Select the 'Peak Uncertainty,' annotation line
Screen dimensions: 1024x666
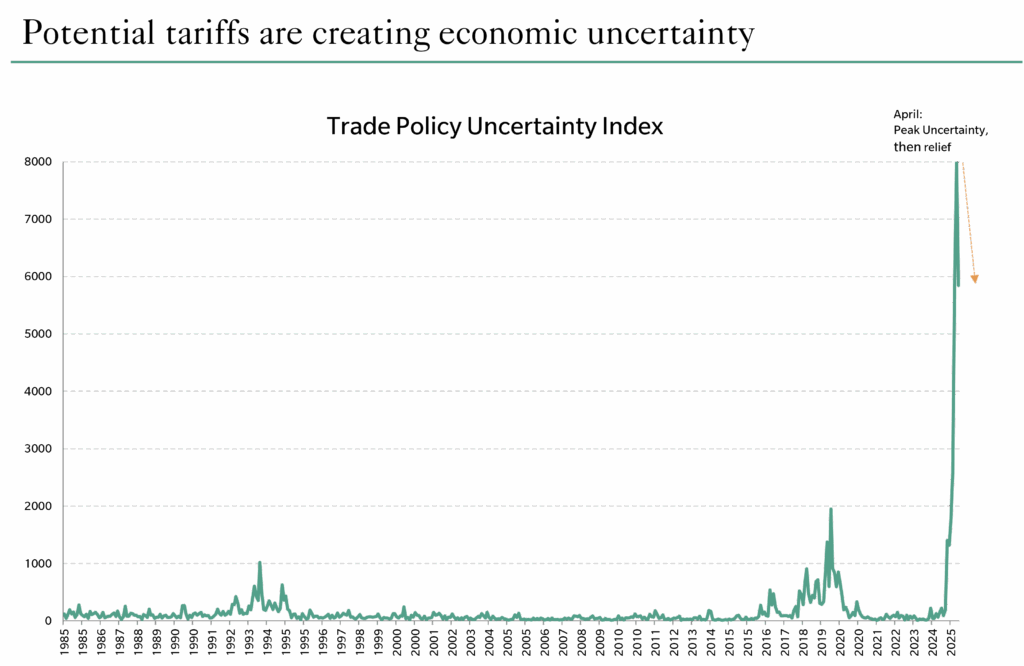(x=940, y=130)
